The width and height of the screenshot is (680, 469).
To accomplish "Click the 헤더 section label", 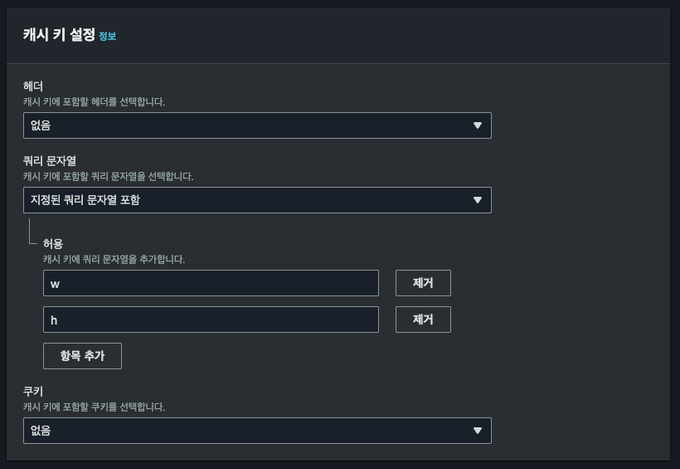I will pos(34,88).
